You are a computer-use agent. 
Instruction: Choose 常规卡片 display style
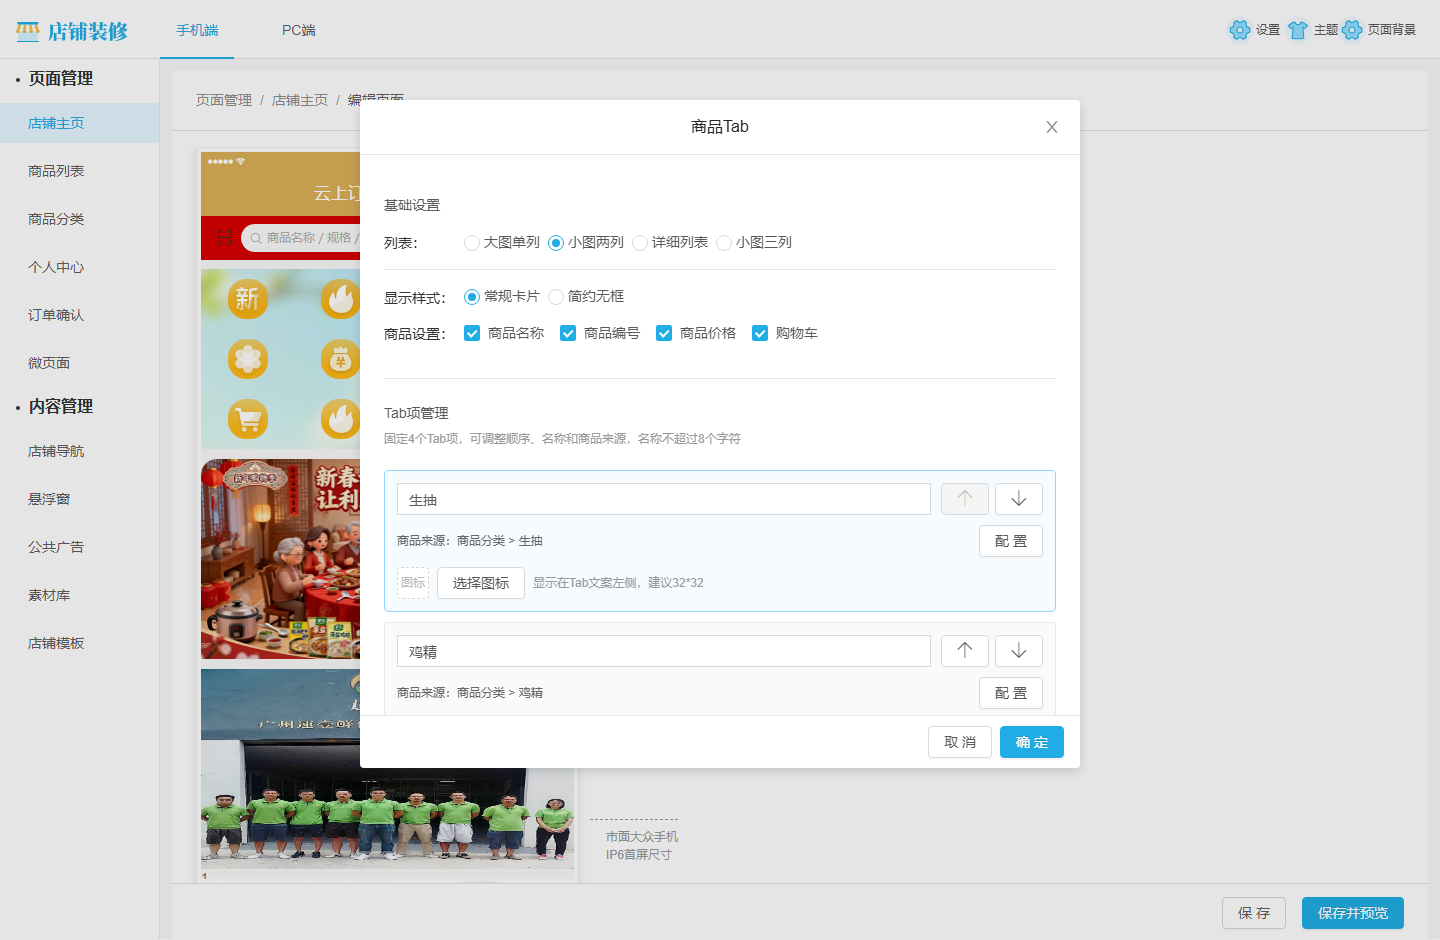point(502,296)
